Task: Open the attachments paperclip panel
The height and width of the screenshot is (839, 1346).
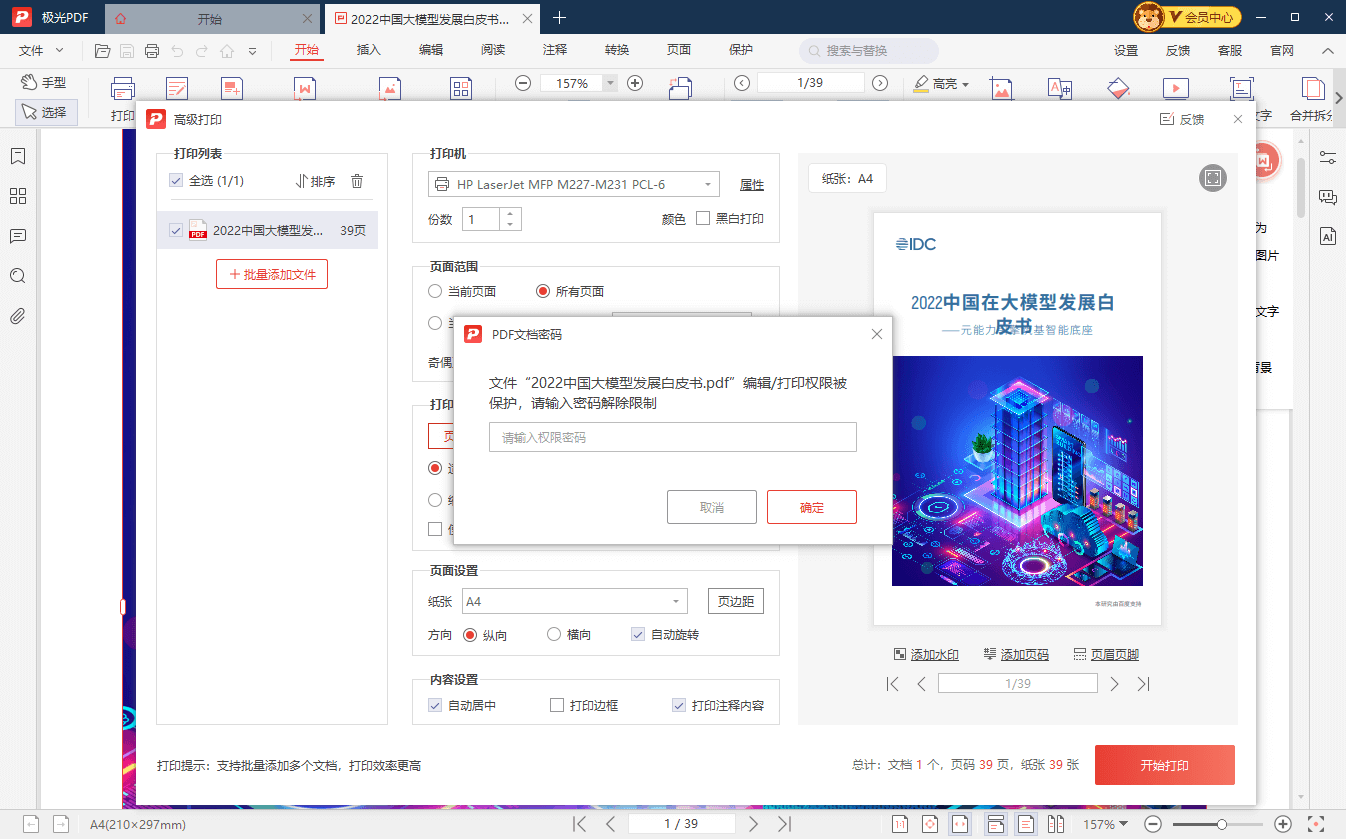Action: [x=17, y=316]
